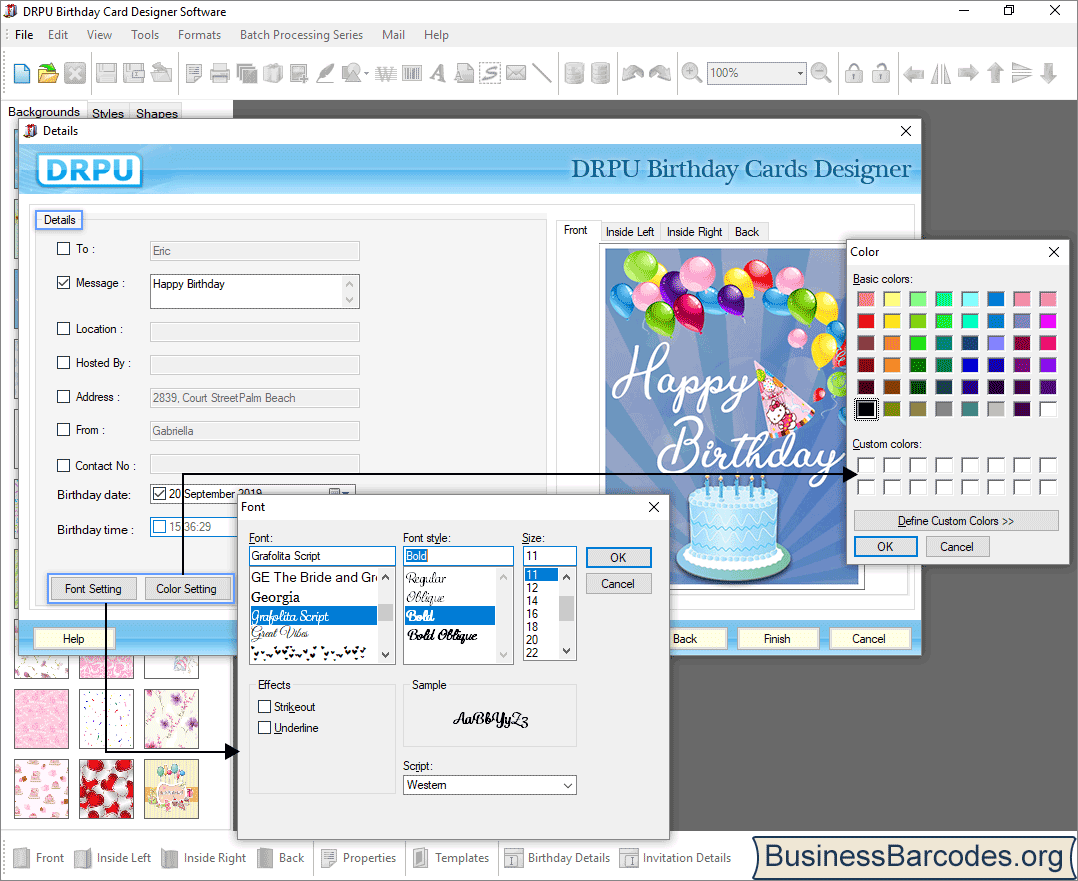Click the zoom in magnifier icon
This screenshot has height=881, width=1078.
tap(691, 73)
